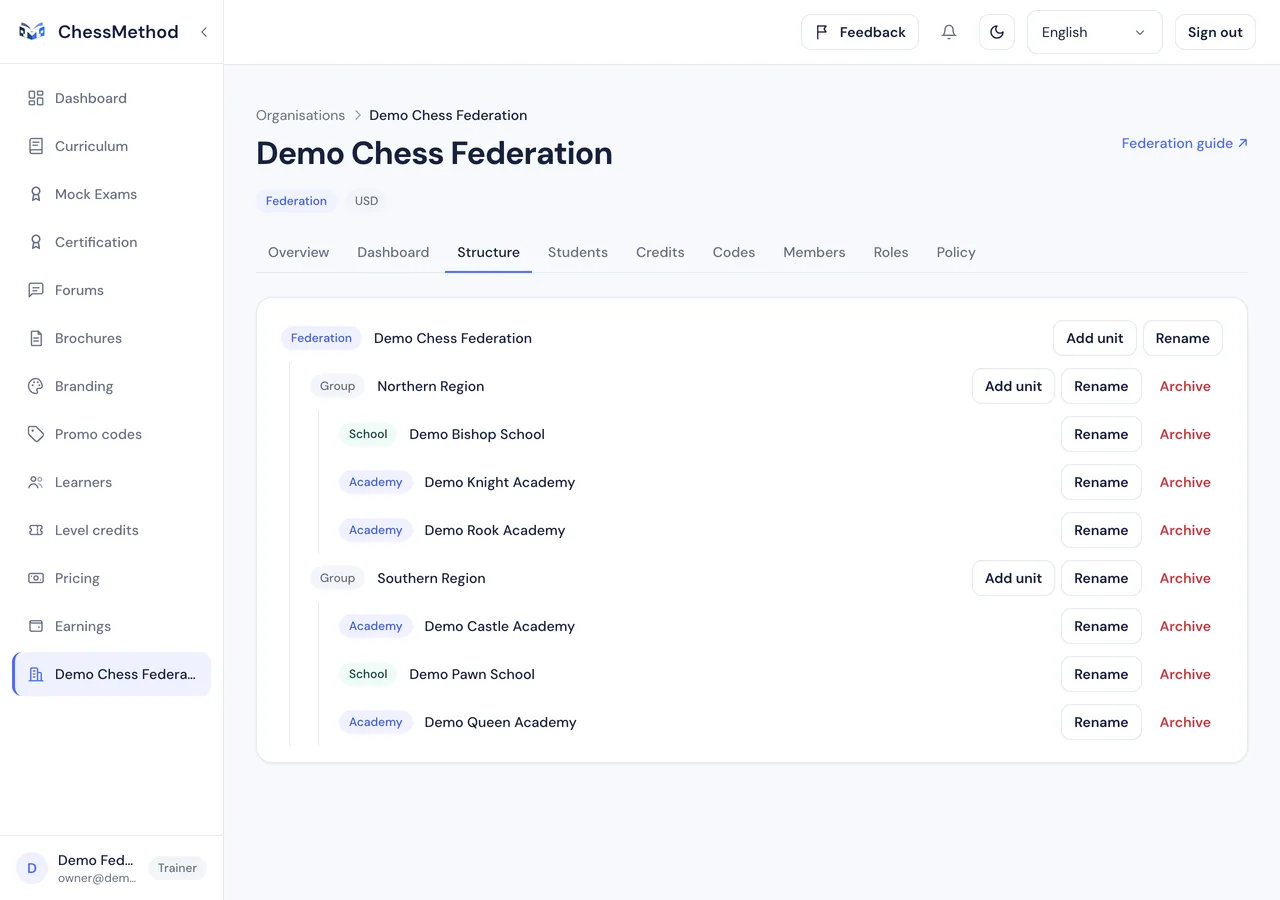Viewport: 1280px width, 900px height.
Task: Select the Demo Queen Academy row name
Action: coord(500,722)
